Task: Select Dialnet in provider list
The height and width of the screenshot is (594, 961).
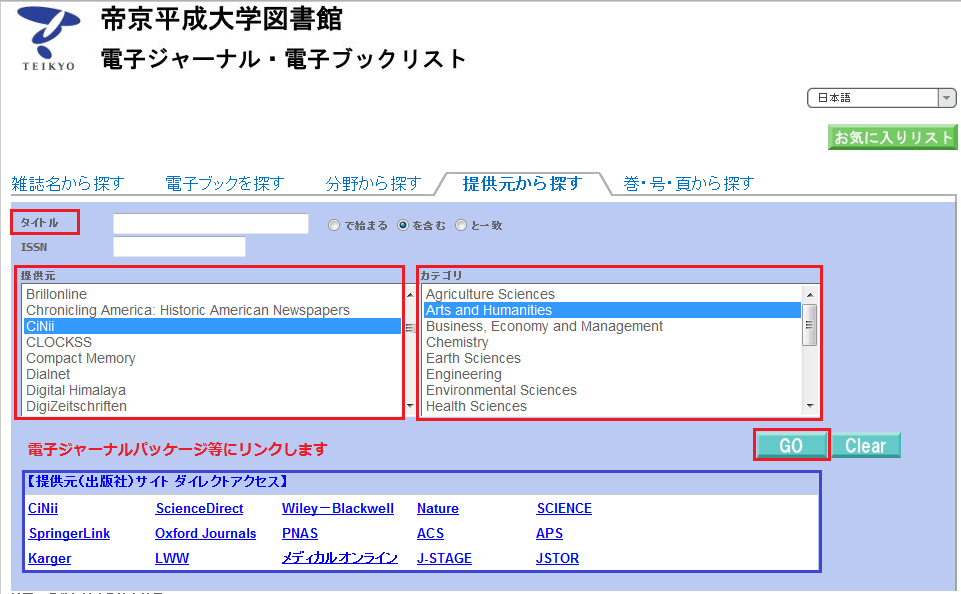Action: click(212, 374)
